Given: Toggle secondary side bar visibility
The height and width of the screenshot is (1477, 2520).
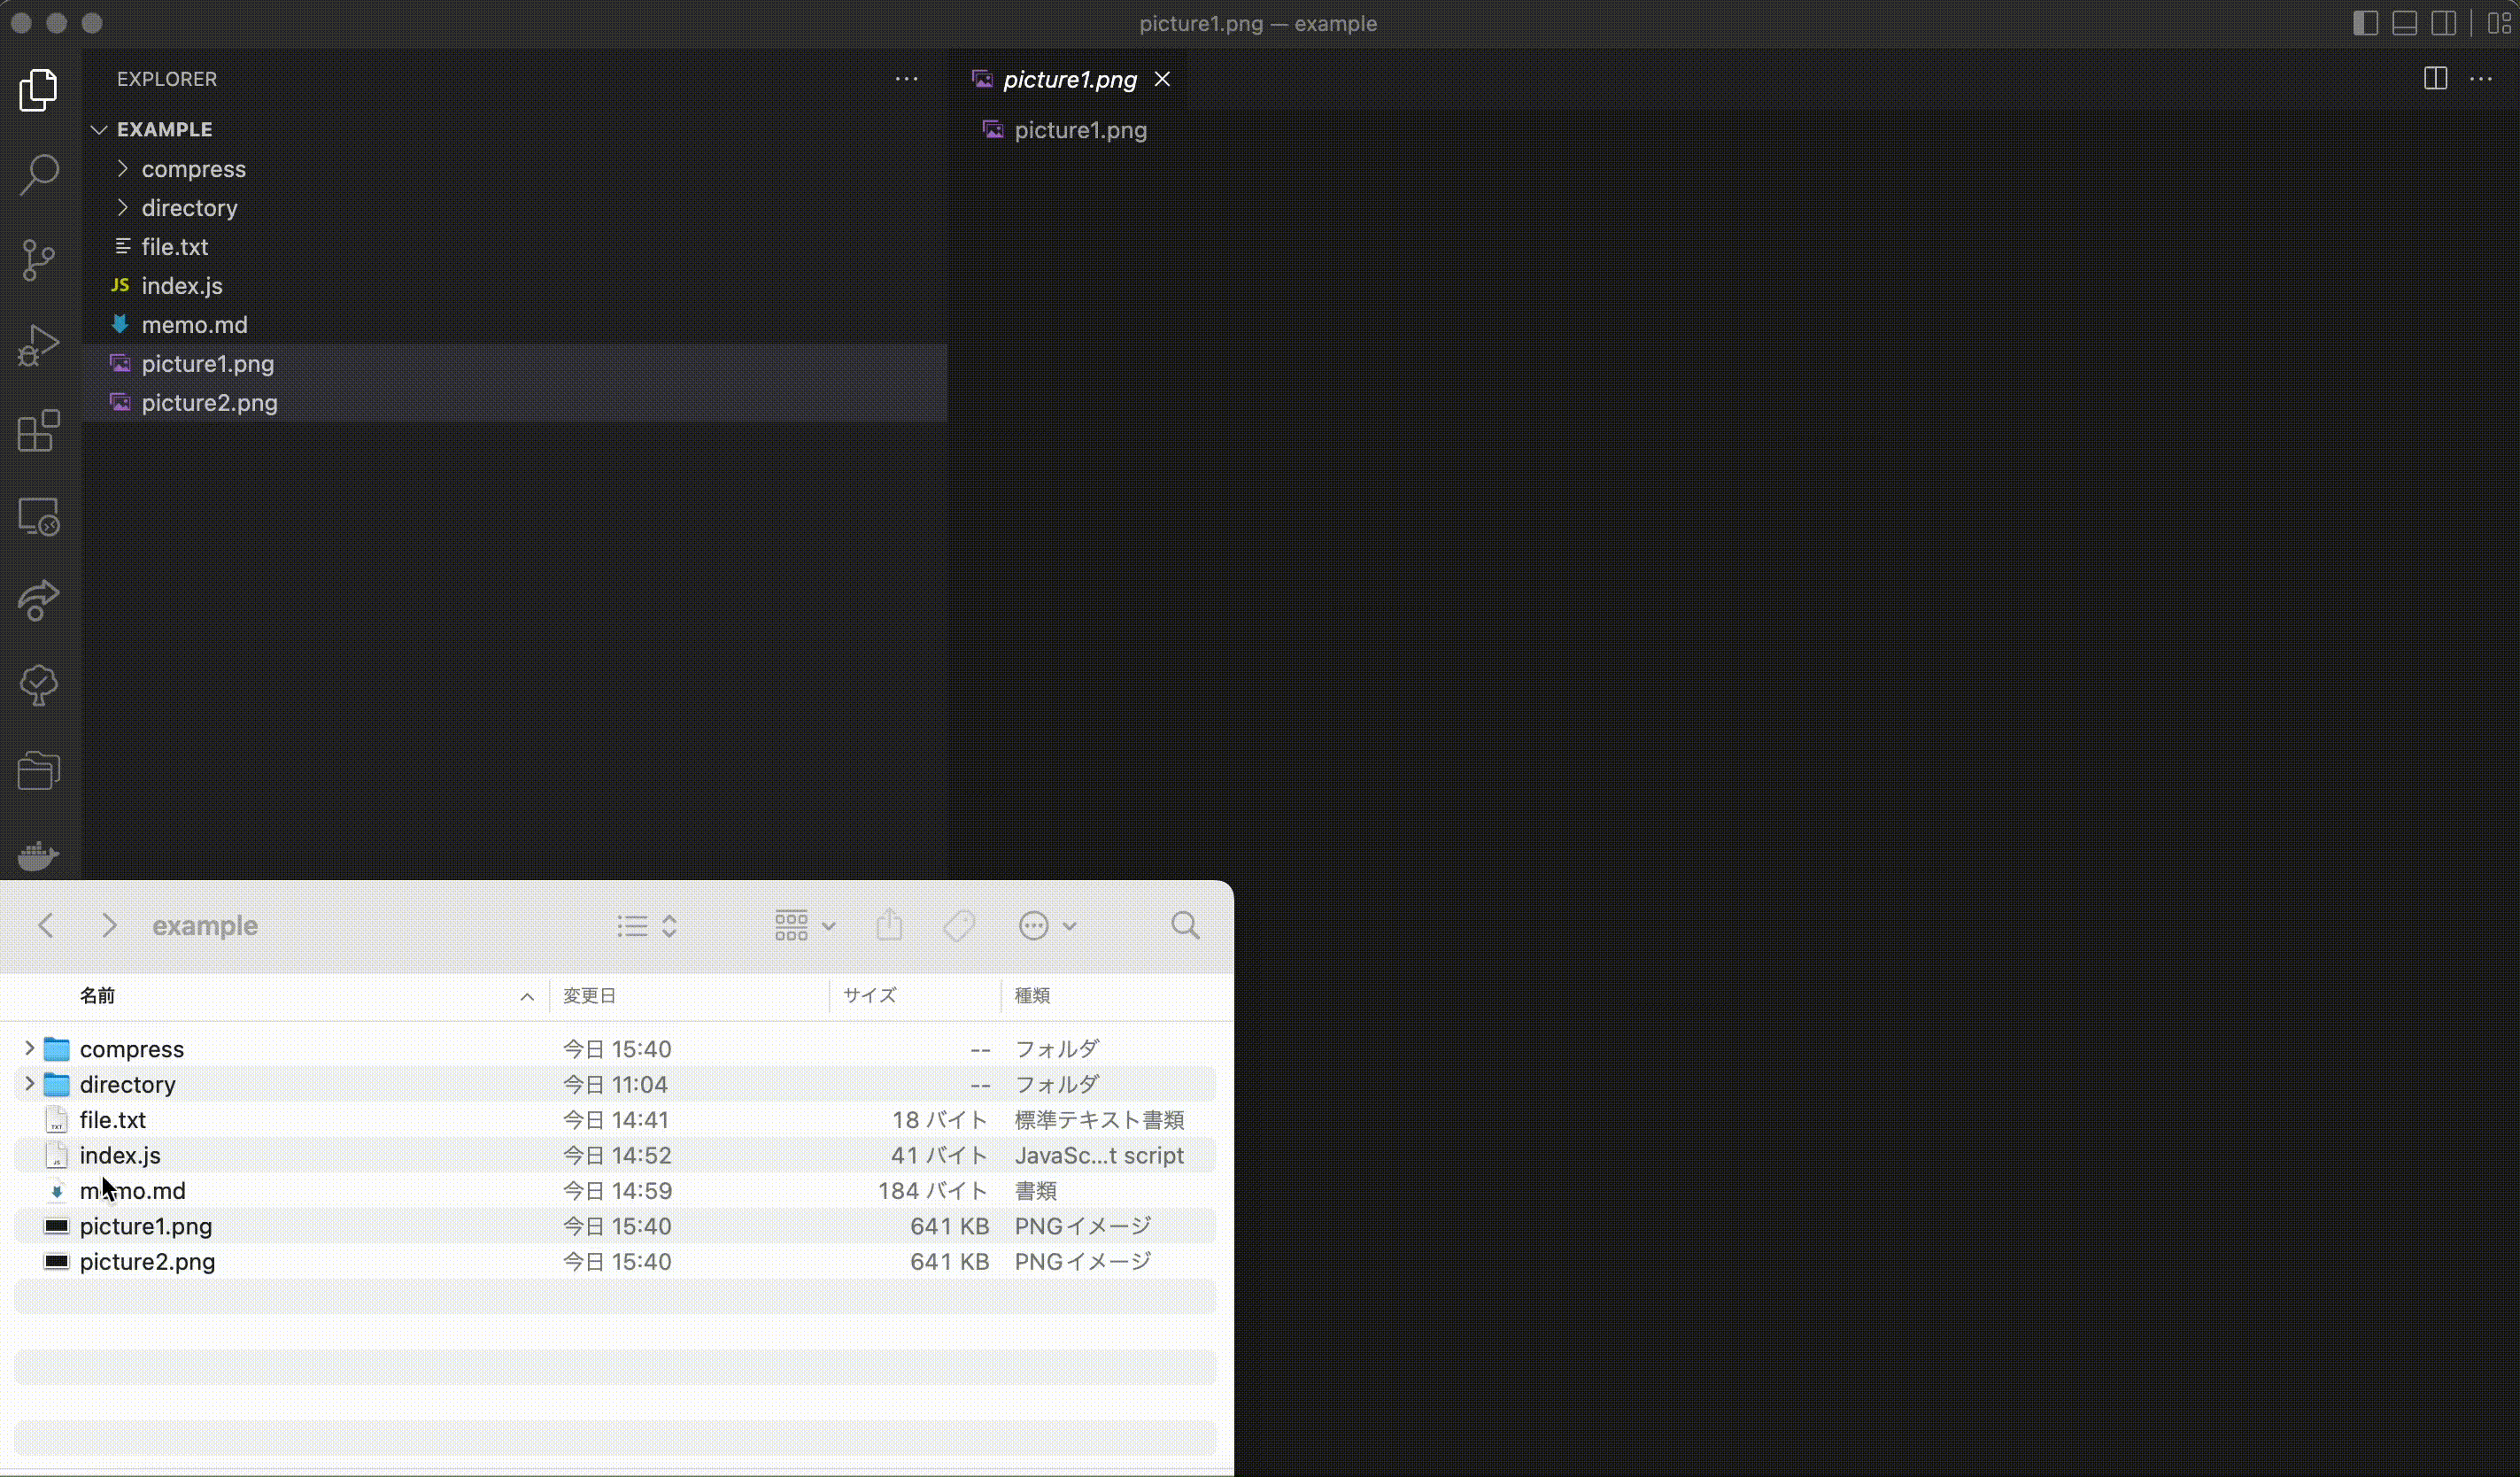Looking at the screenshot, I should (x=2443, y=23).
